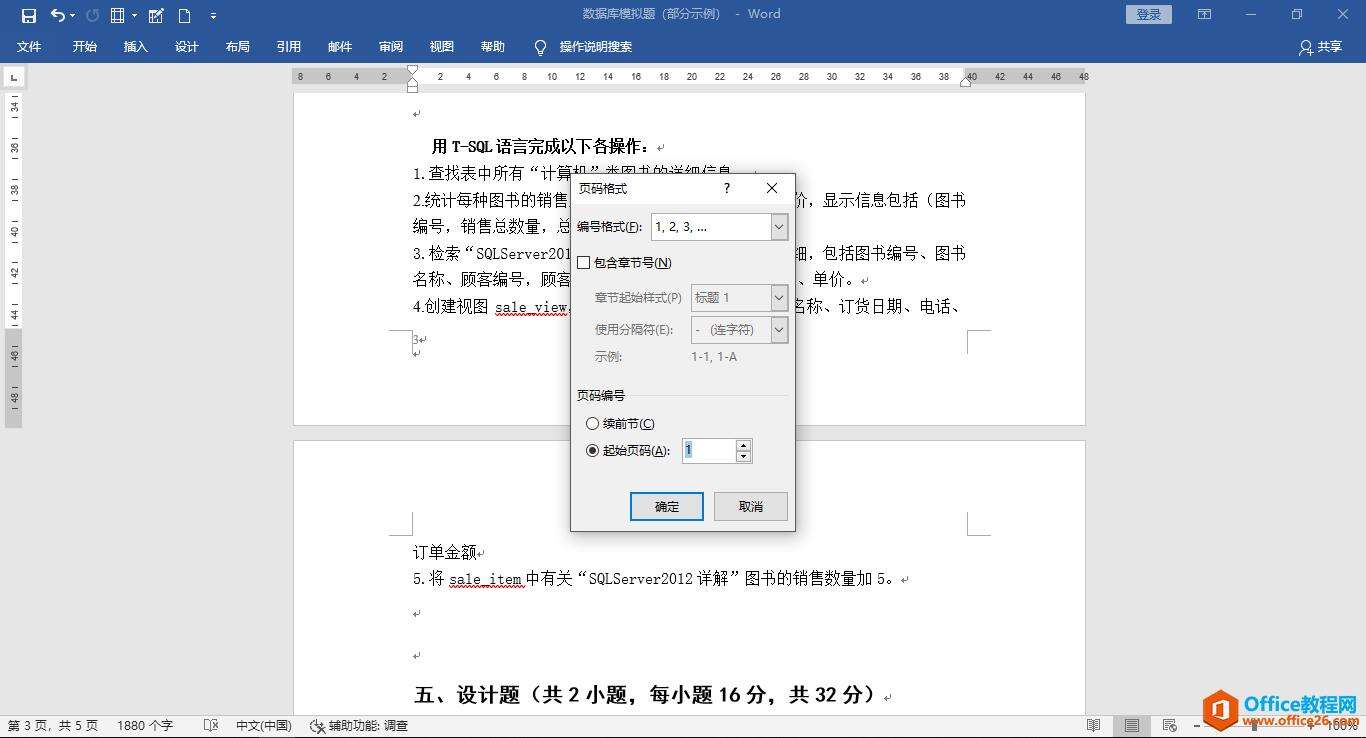Open the 帮助 ribbon tab
The width and height of the screenshot is (1366, 738).
[x=493, y=47]
